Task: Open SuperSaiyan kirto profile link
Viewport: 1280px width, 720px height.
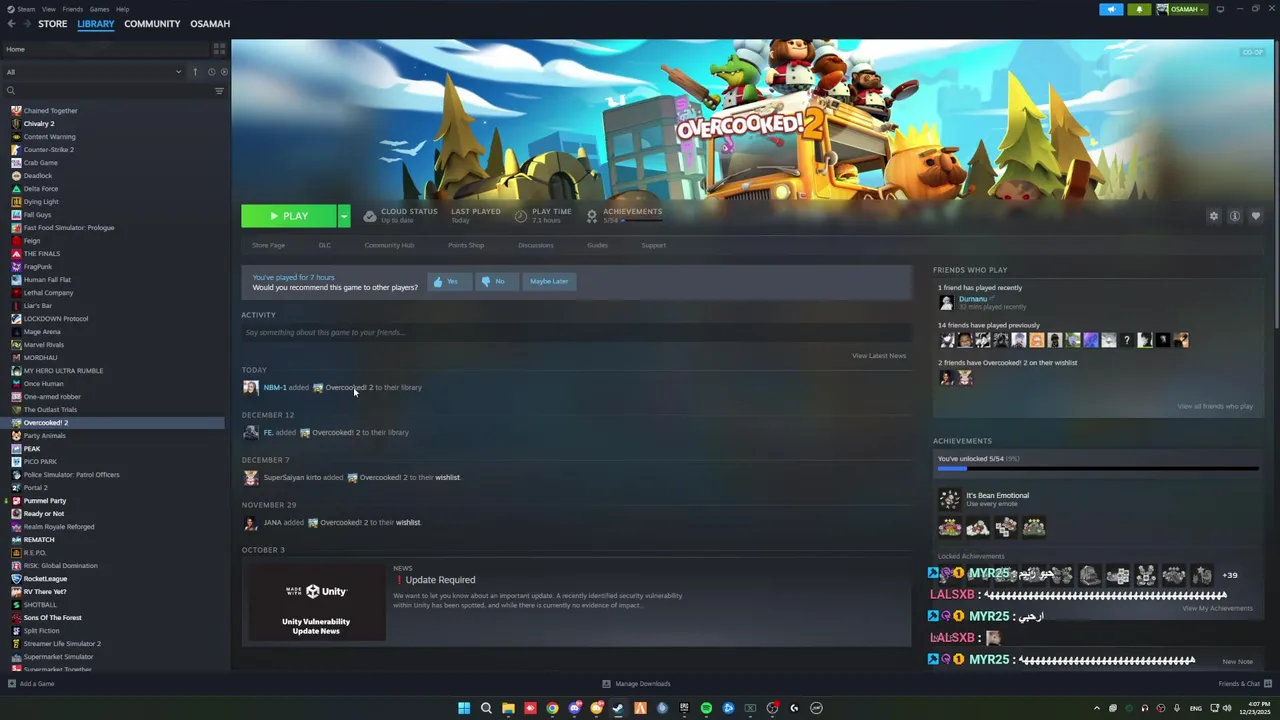Action: coord(292,478)
